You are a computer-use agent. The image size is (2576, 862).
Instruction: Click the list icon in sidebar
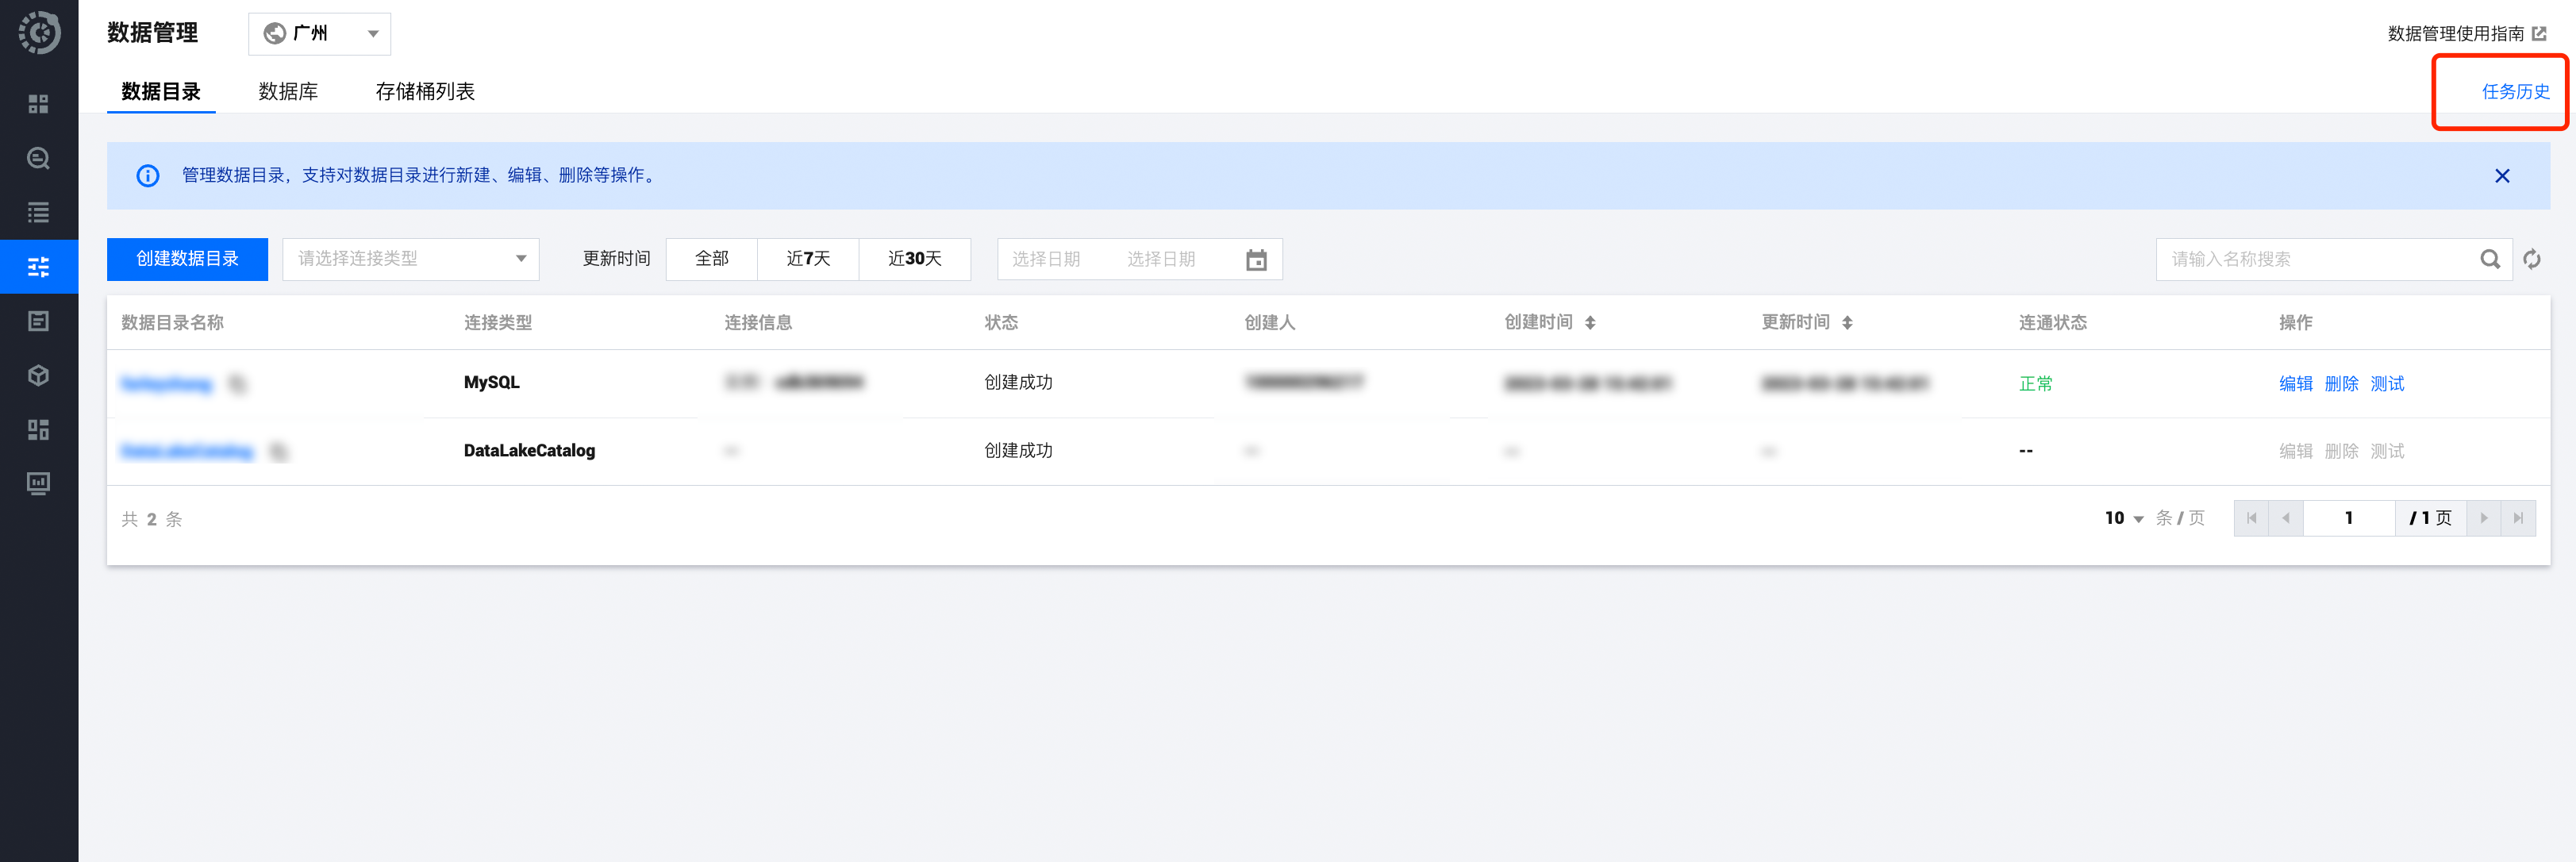38,212
